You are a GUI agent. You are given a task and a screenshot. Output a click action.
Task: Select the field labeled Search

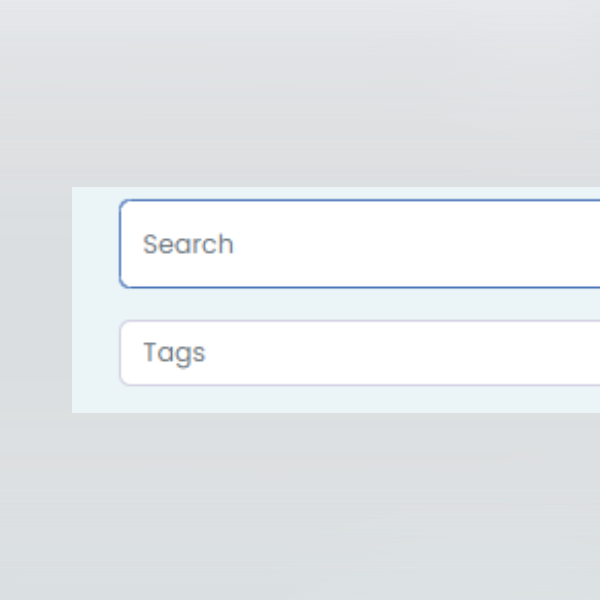click(x=360, y=244)
